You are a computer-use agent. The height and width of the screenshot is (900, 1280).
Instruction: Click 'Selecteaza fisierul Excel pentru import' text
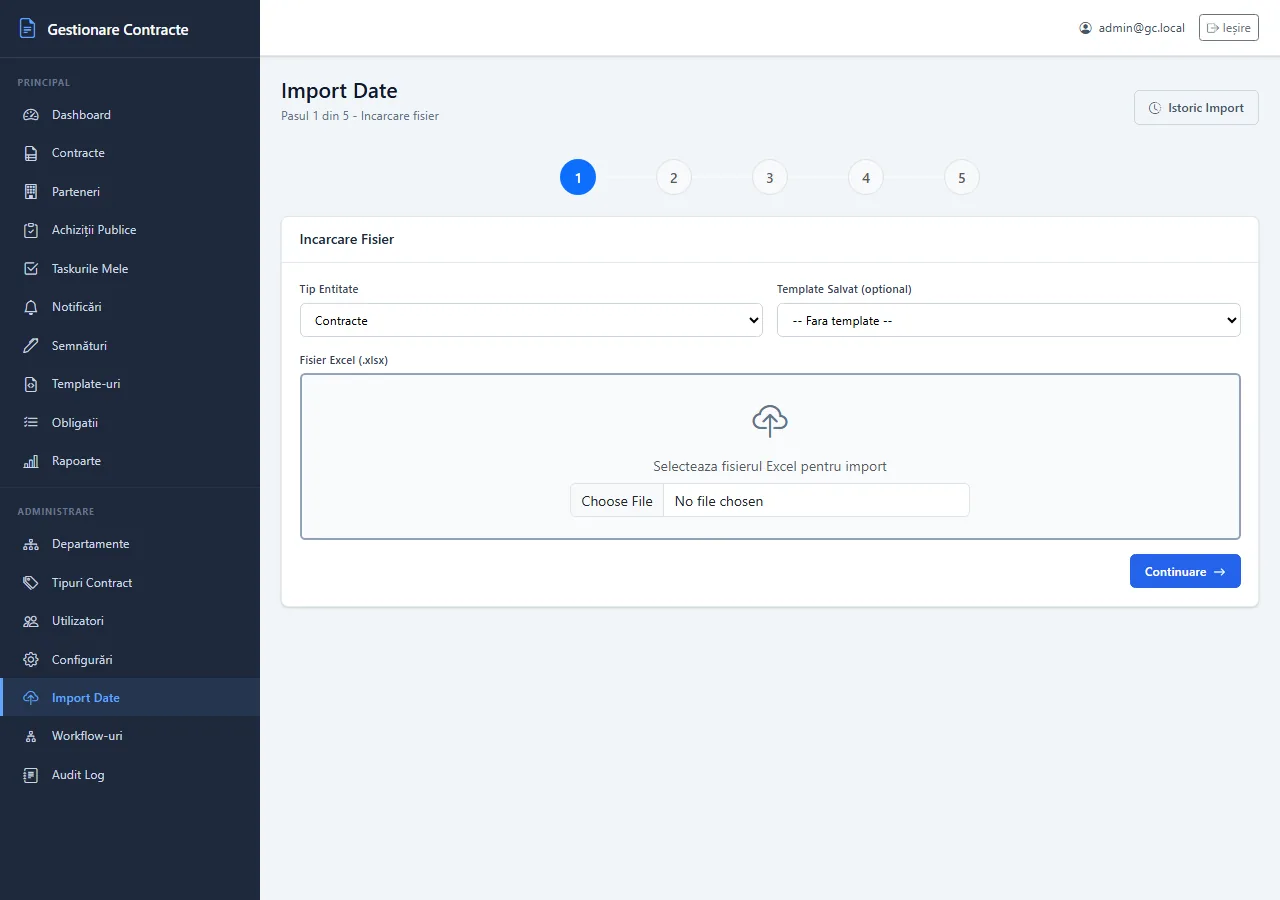770,466
